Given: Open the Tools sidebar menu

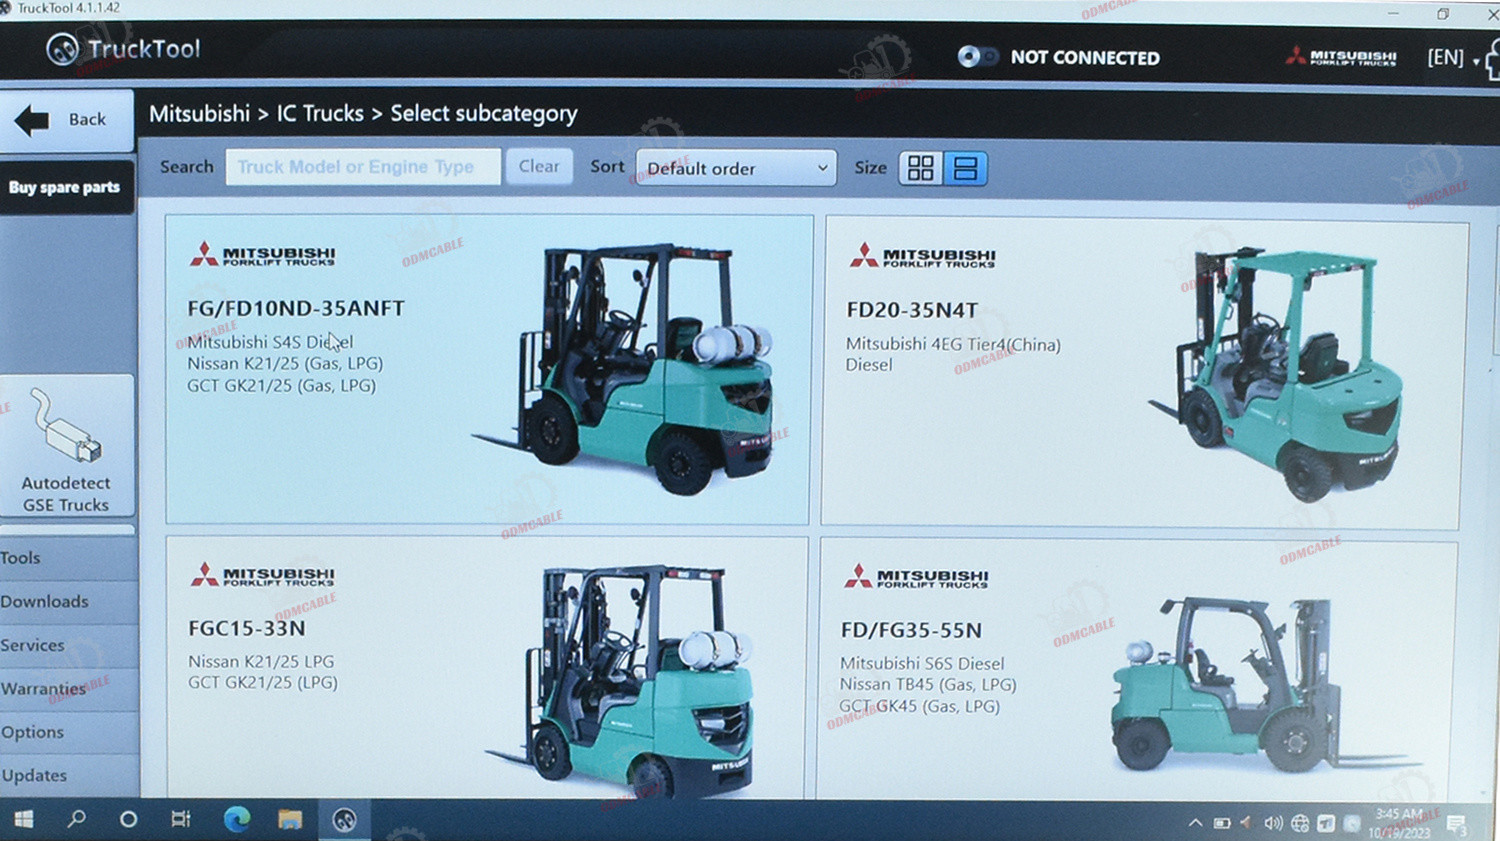Looking at the screenshot, I should tap(68, 558).
